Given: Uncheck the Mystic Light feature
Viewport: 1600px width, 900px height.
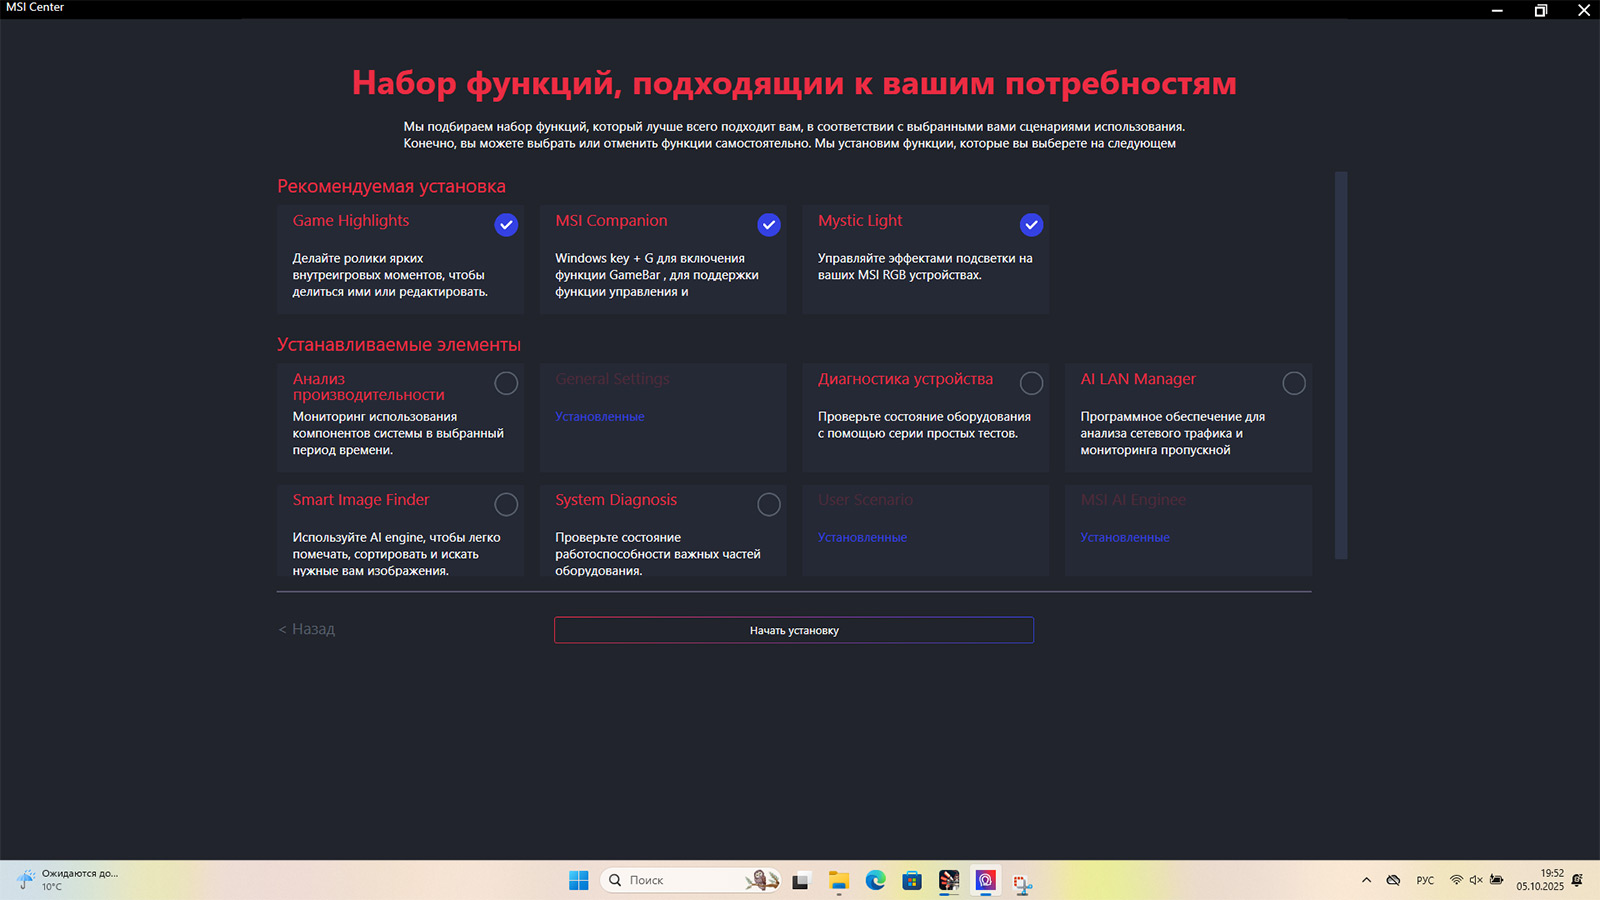Looking at the screenshot, I should pyautogui.click(x=1031, y=225).
